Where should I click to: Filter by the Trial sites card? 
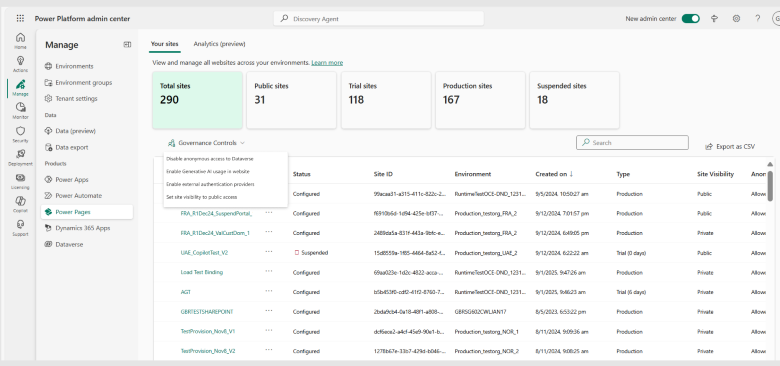[x=386, y=100]
